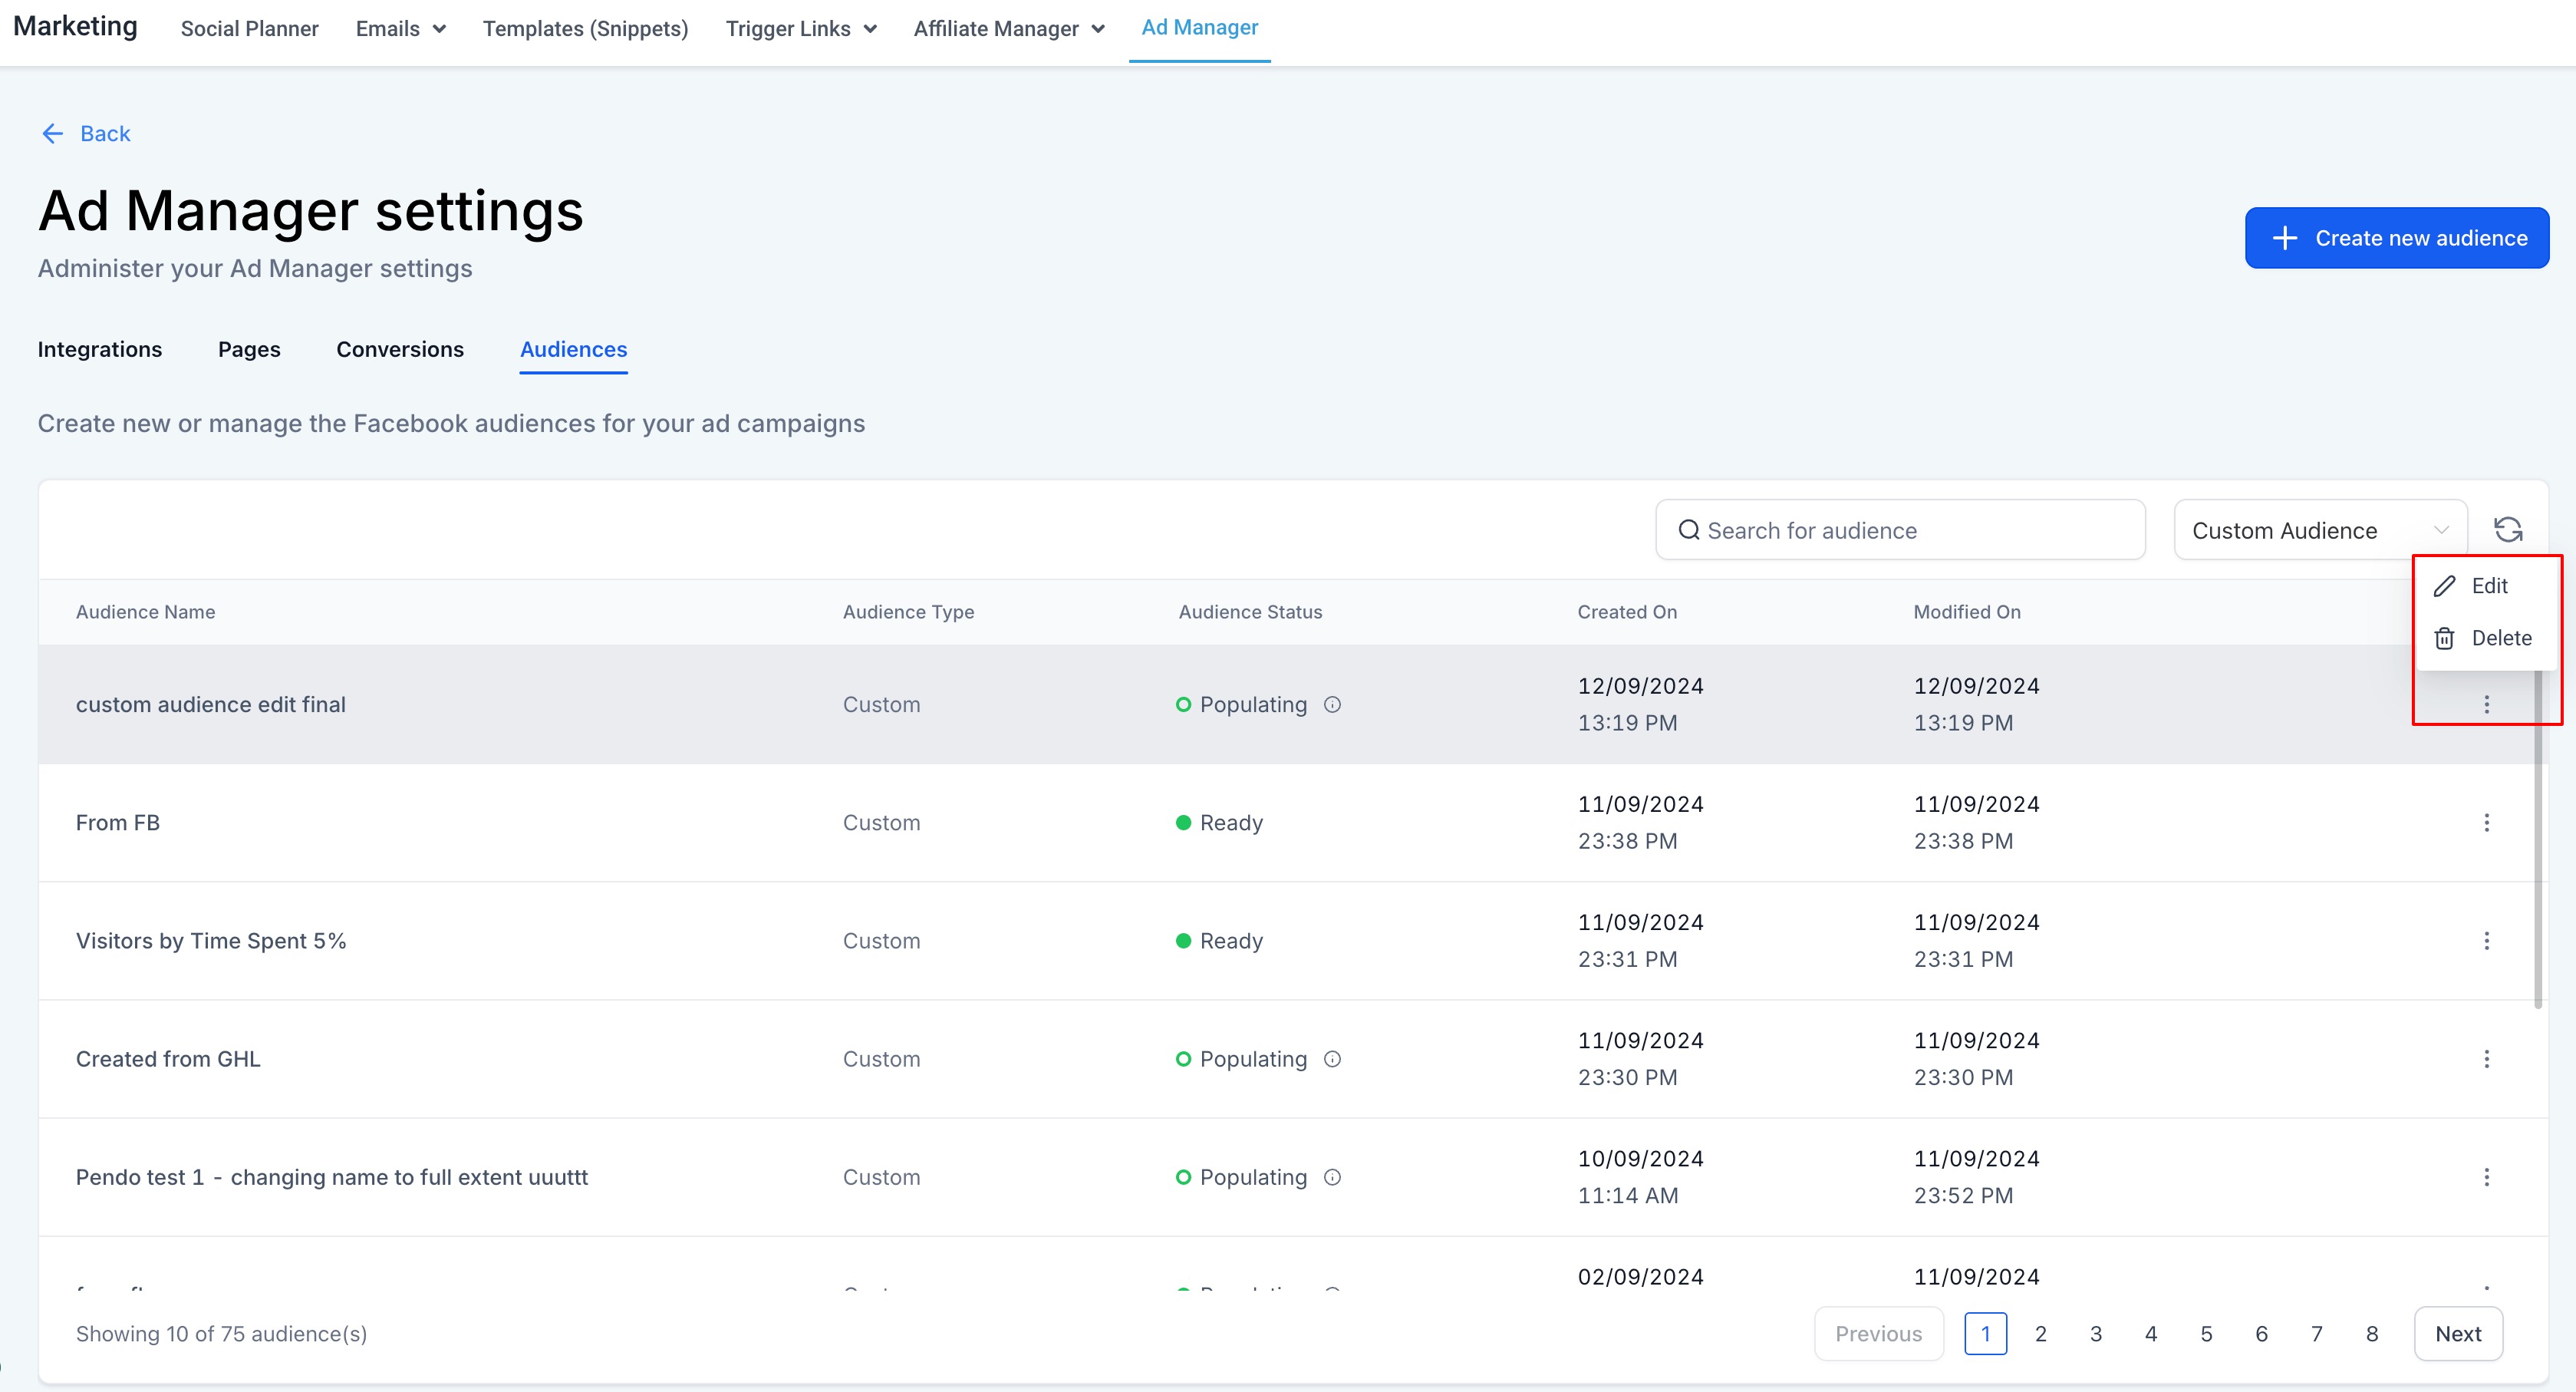Click the Create new audience button
This screenshot has height=1392, width=2576.
(2396, 238)
